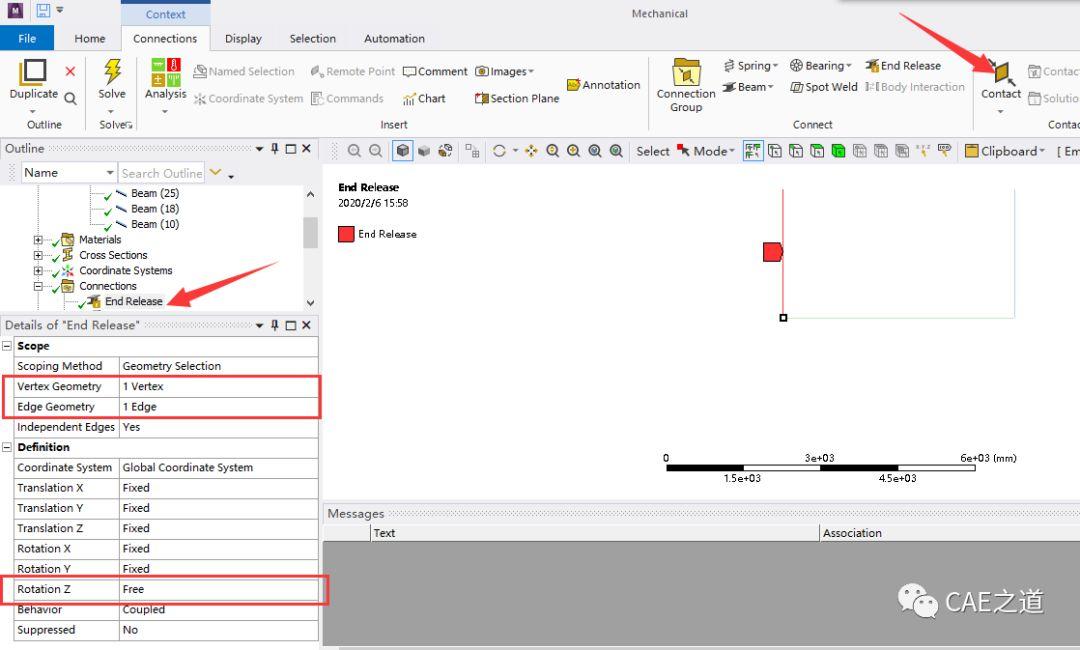Toggle edge selection filter
Image resolution: width=1080 pixels, height=650 pixels.
pyautogui.click(x=796, y=150)
